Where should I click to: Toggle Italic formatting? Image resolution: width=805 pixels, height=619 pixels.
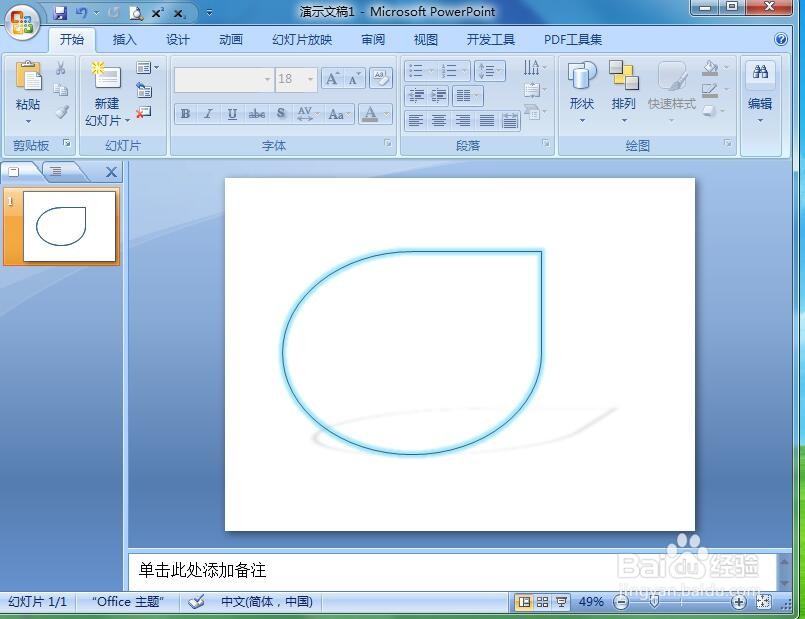tap(208, 114)
